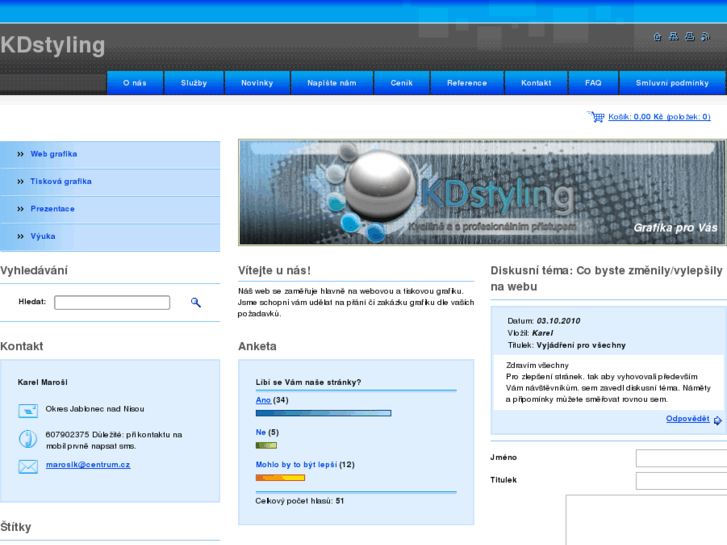Open Smluvní podmínky in navigation

coord(672,83)
